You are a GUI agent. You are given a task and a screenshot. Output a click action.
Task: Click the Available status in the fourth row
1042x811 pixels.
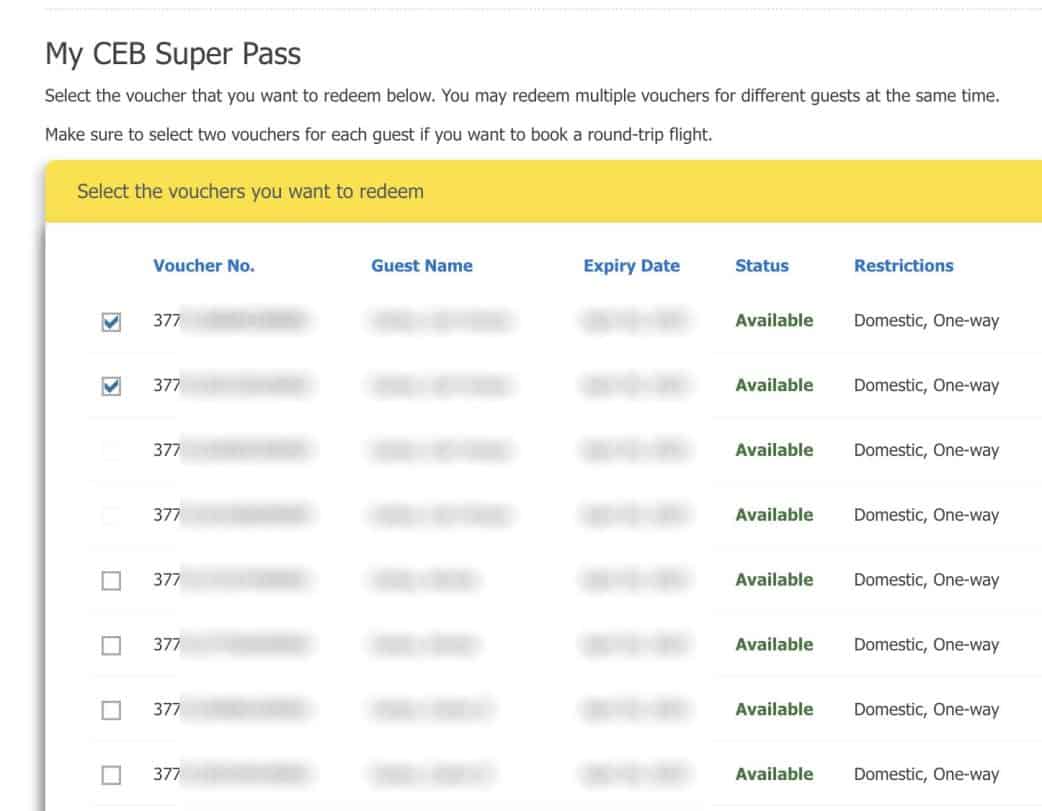(774, 515)
